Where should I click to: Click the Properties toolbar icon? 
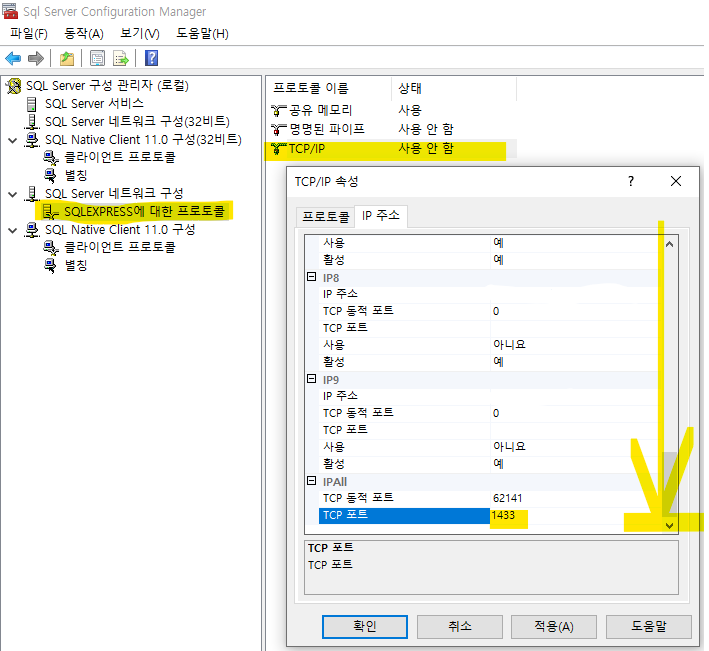[97, 58]
